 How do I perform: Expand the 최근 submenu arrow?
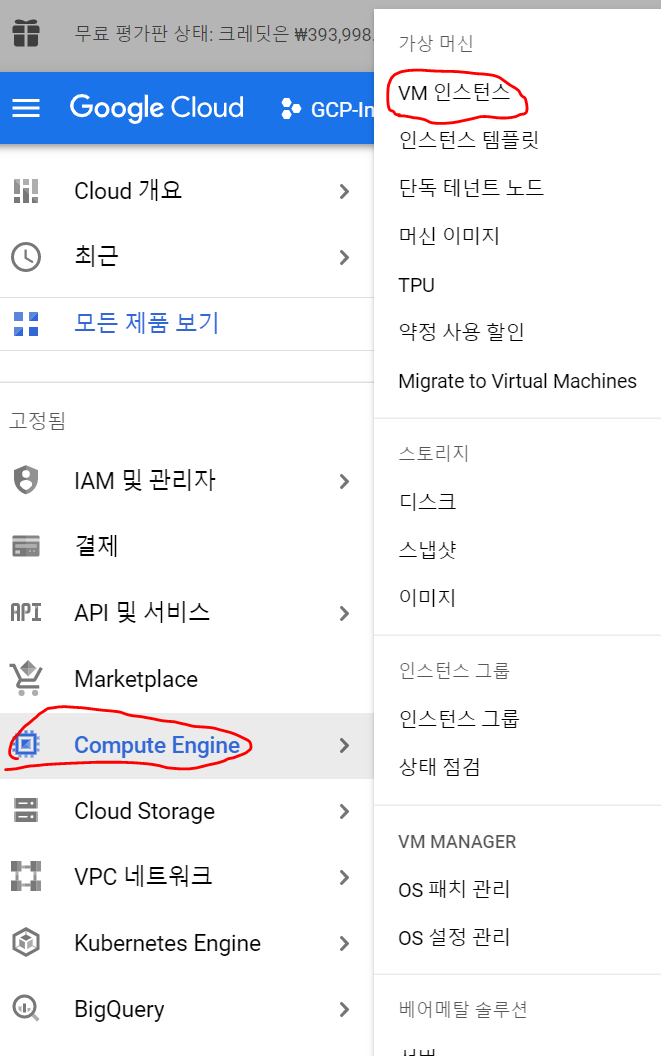click(x=344, y=257)
